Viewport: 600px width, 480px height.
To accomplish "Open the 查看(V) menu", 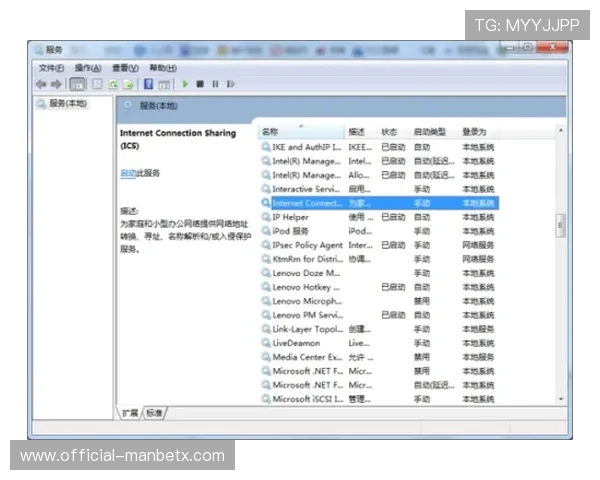I will click(125, 68).
